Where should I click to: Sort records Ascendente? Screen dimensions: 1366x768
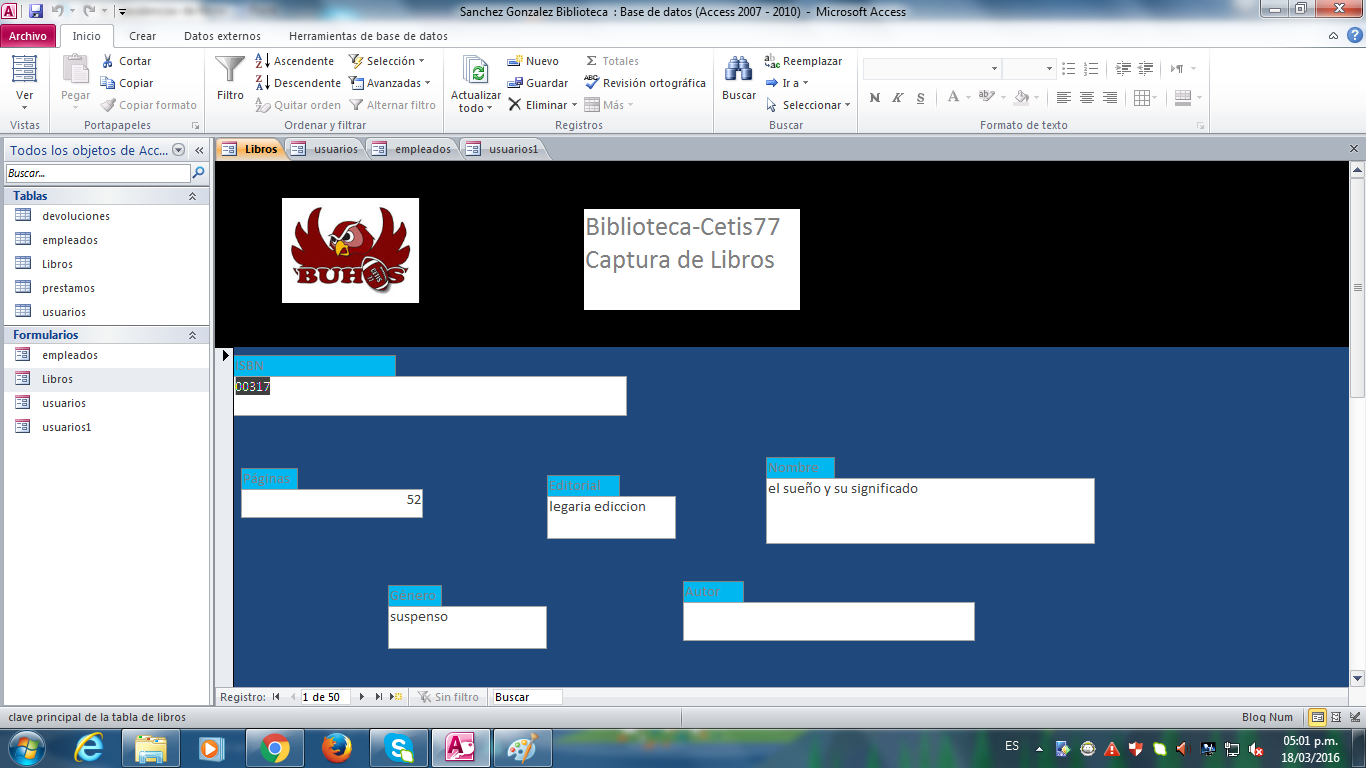pyautogui.click(x=294, y=61)
